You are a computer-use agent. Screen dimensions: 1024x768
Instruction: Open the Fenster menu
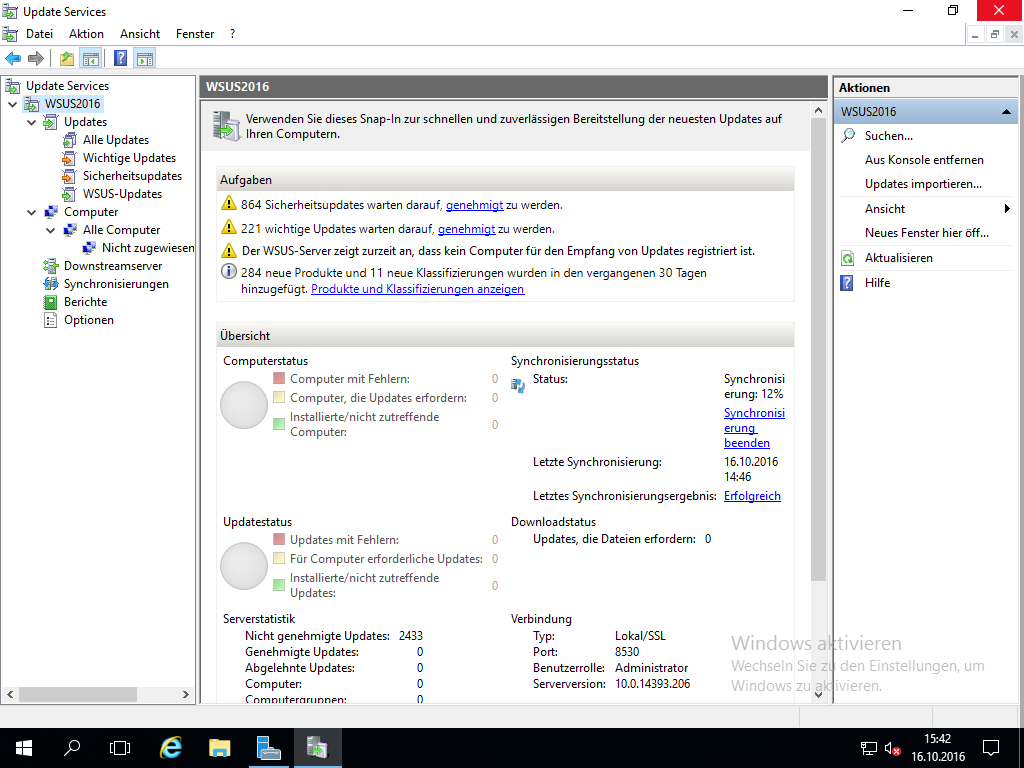pos(195,34)
